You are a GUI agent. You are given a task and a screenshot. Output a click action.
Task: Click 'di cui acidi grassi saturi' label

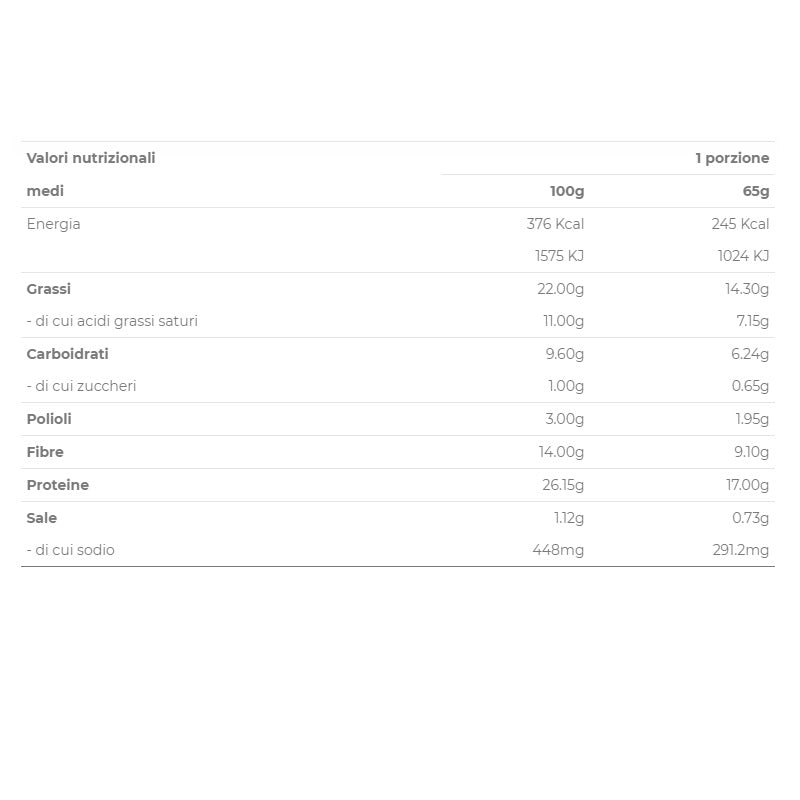coord(112,321)
